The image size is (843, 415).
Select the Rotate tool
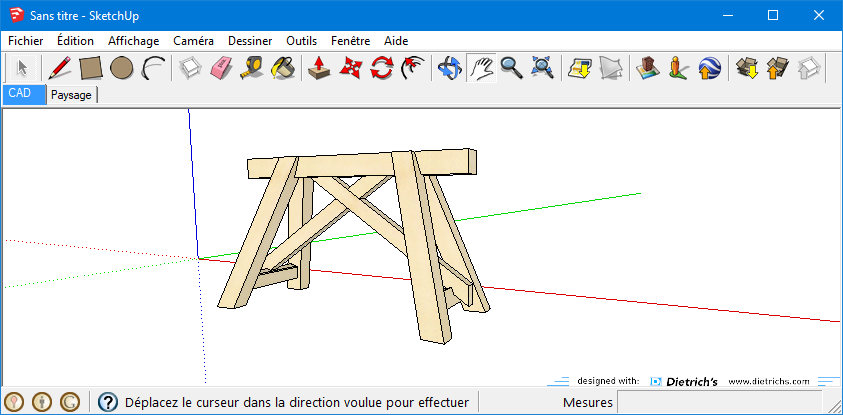click(382, 68)
